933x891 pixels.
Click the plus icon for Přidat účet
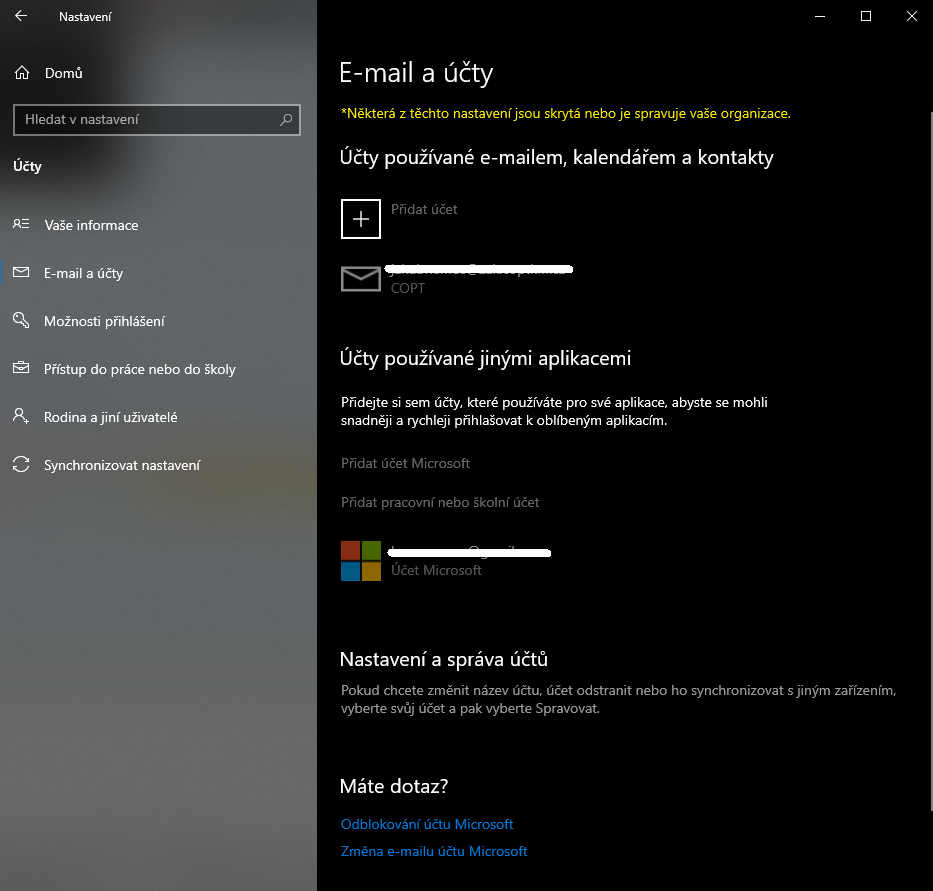pos(361,219)
